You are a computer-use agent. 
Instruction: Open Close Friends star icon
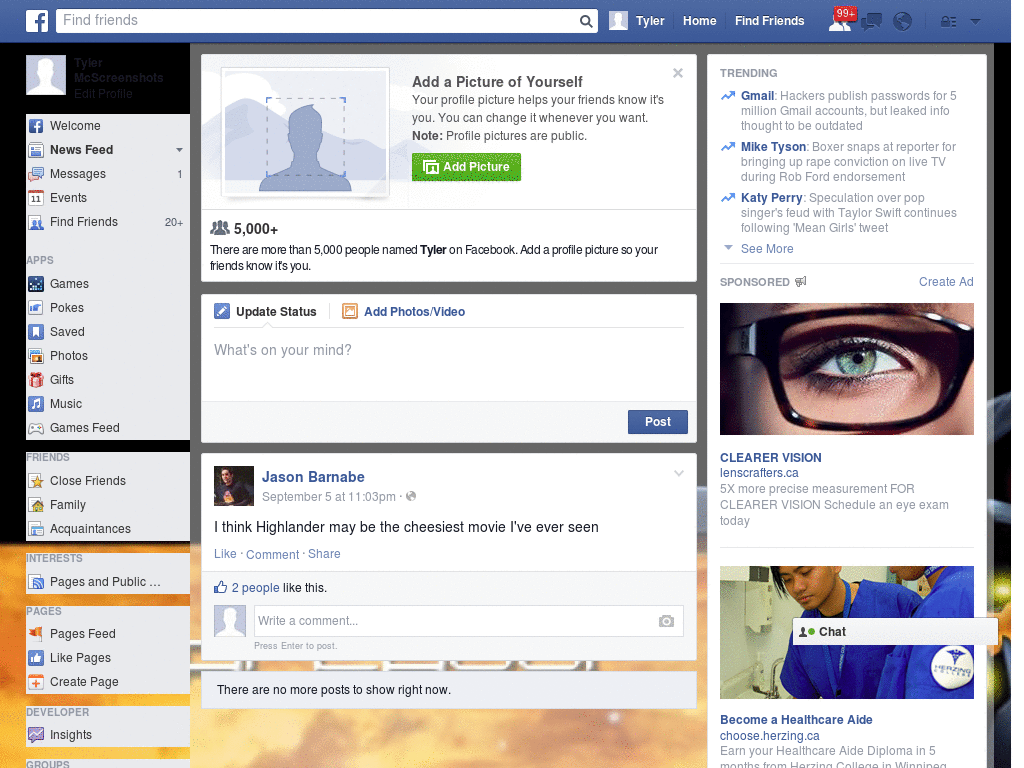36,481
